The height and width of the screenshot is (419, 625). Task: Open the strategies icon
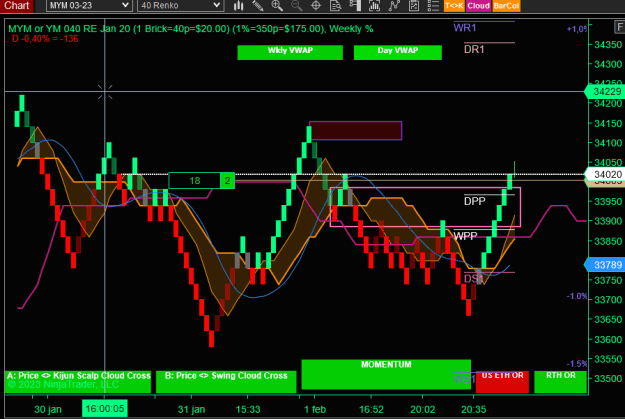413,6
